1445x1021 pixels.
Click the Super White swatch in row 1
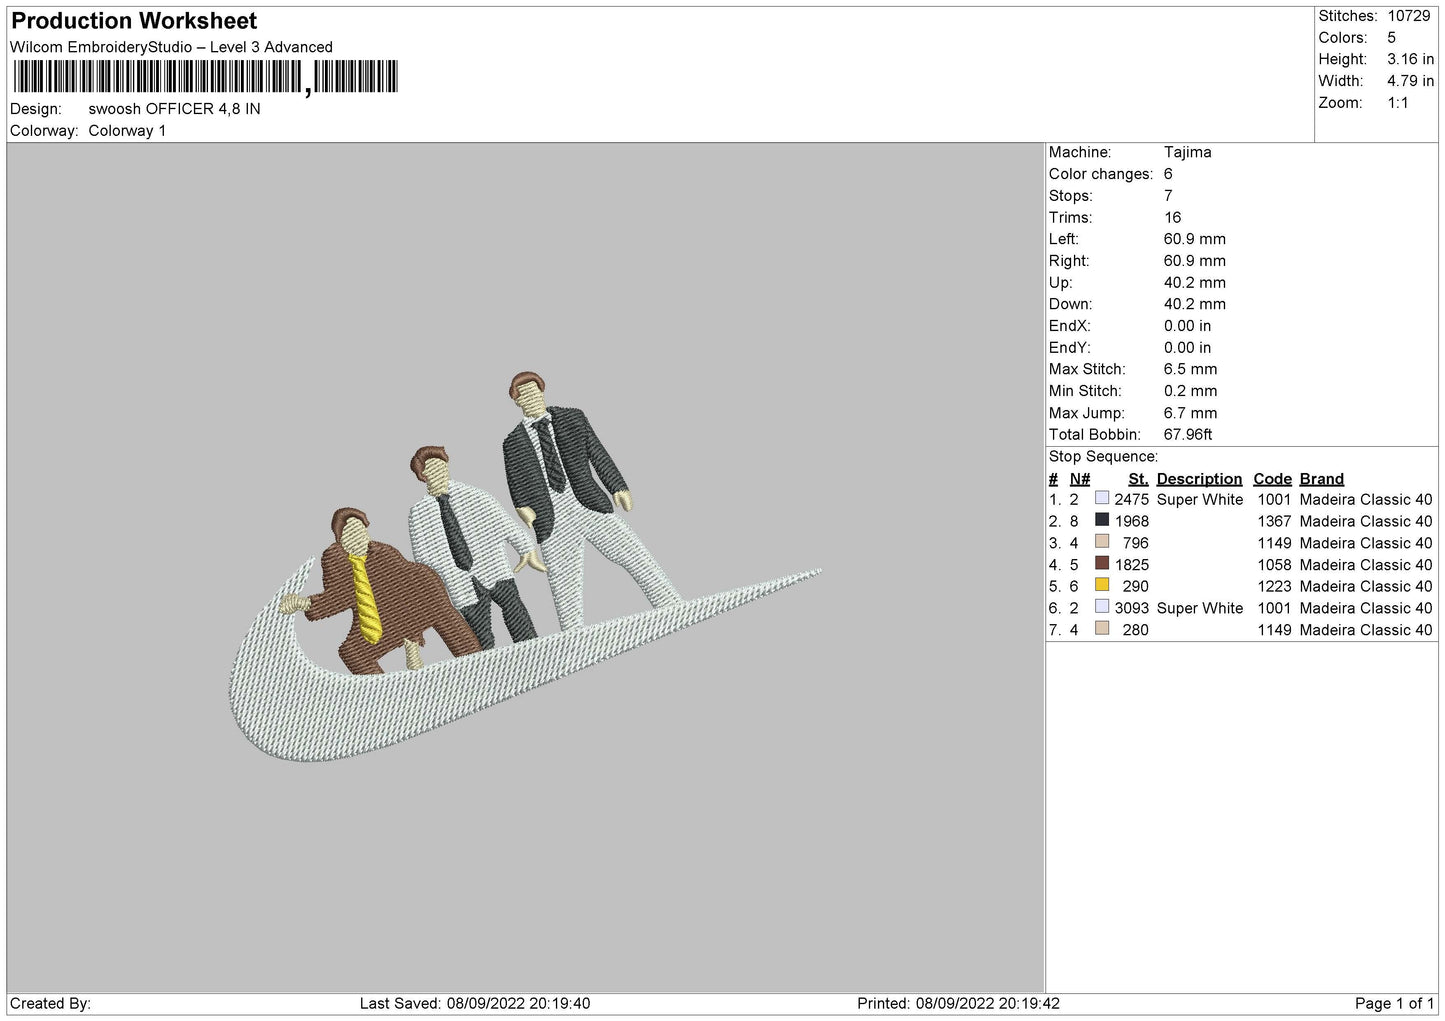(1102, 498)
